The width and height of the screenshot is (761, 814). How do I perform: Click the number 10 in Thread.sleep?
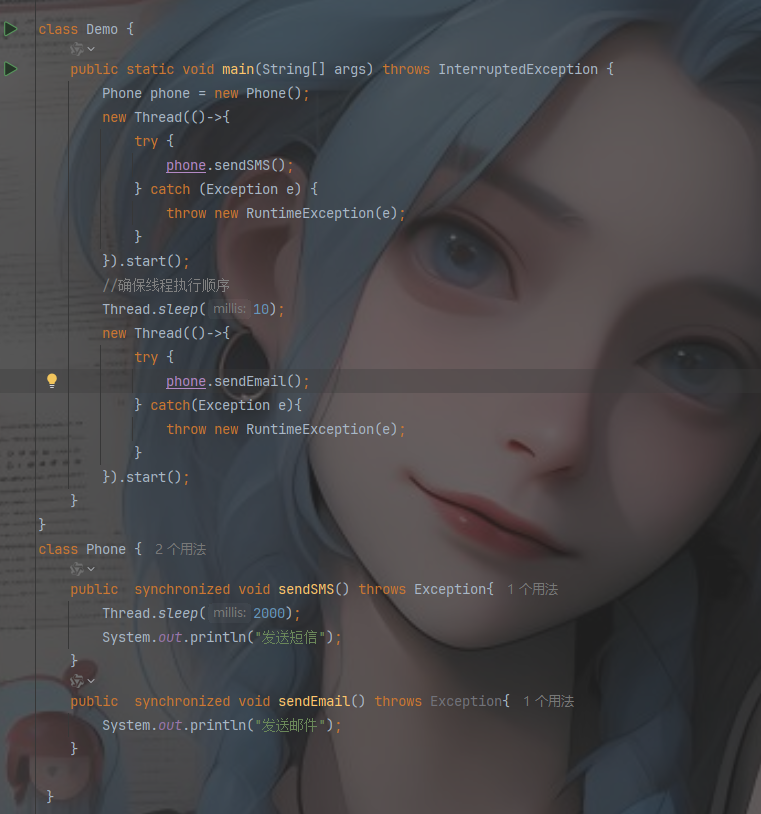point(261,309)
